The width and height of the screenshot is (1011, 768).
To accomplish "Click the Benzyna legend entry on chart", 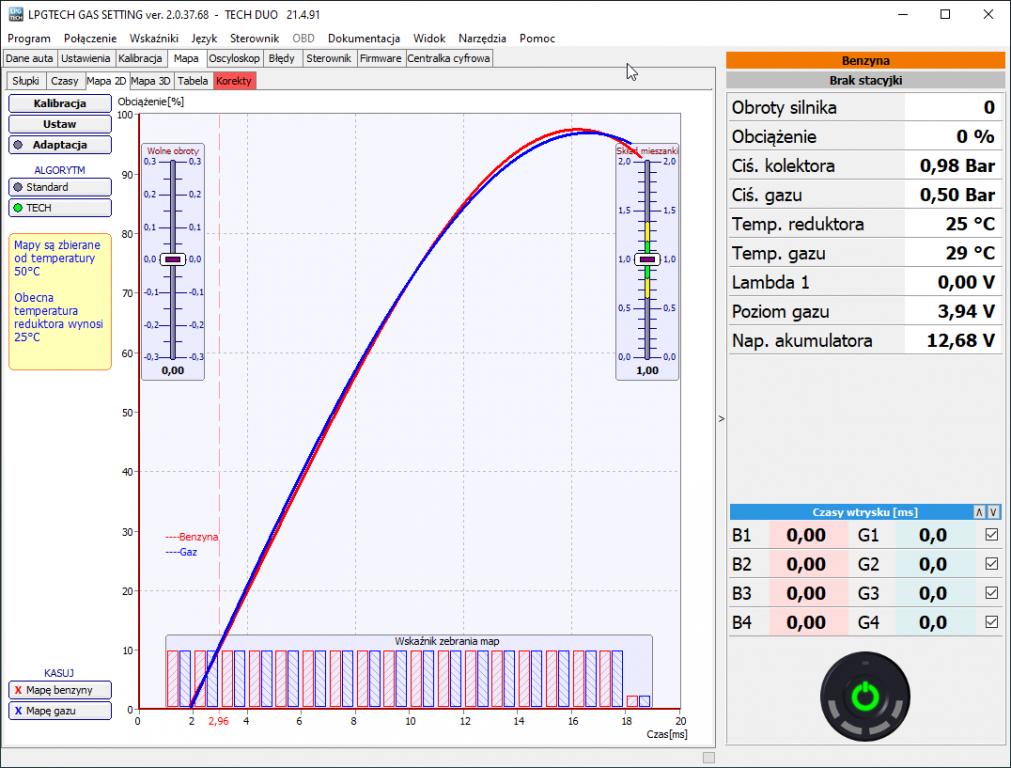I will click(191, 537).
